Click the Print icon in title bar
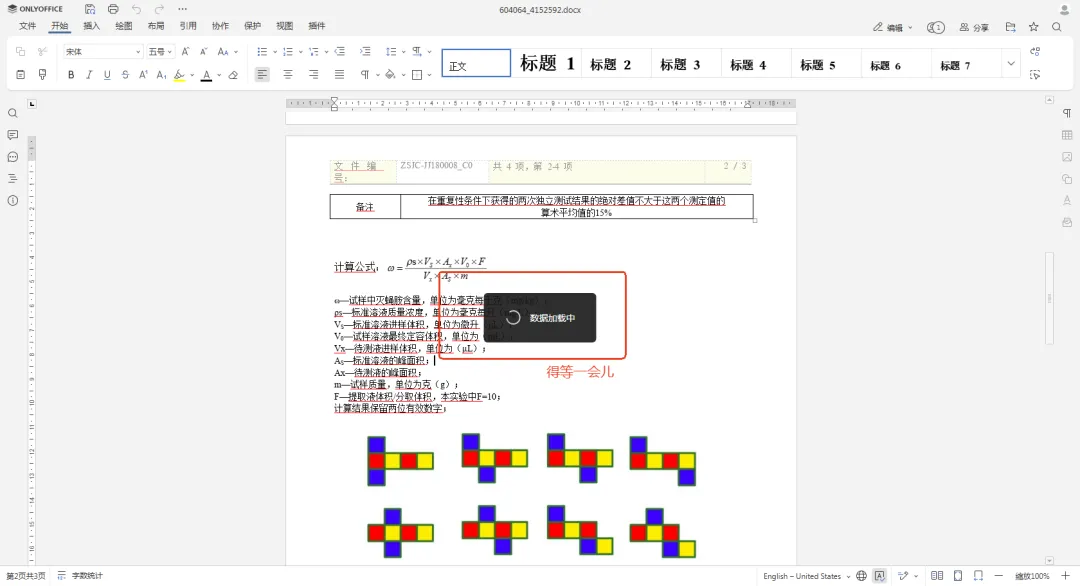The image size is (1080, 586). [x=113, y=9]
